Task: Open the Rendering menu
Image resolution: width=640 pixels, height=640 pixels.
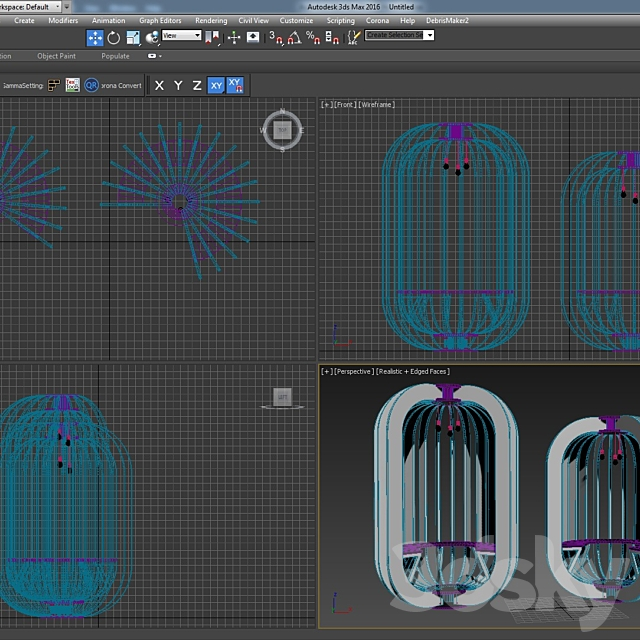Action: point(211,20)
